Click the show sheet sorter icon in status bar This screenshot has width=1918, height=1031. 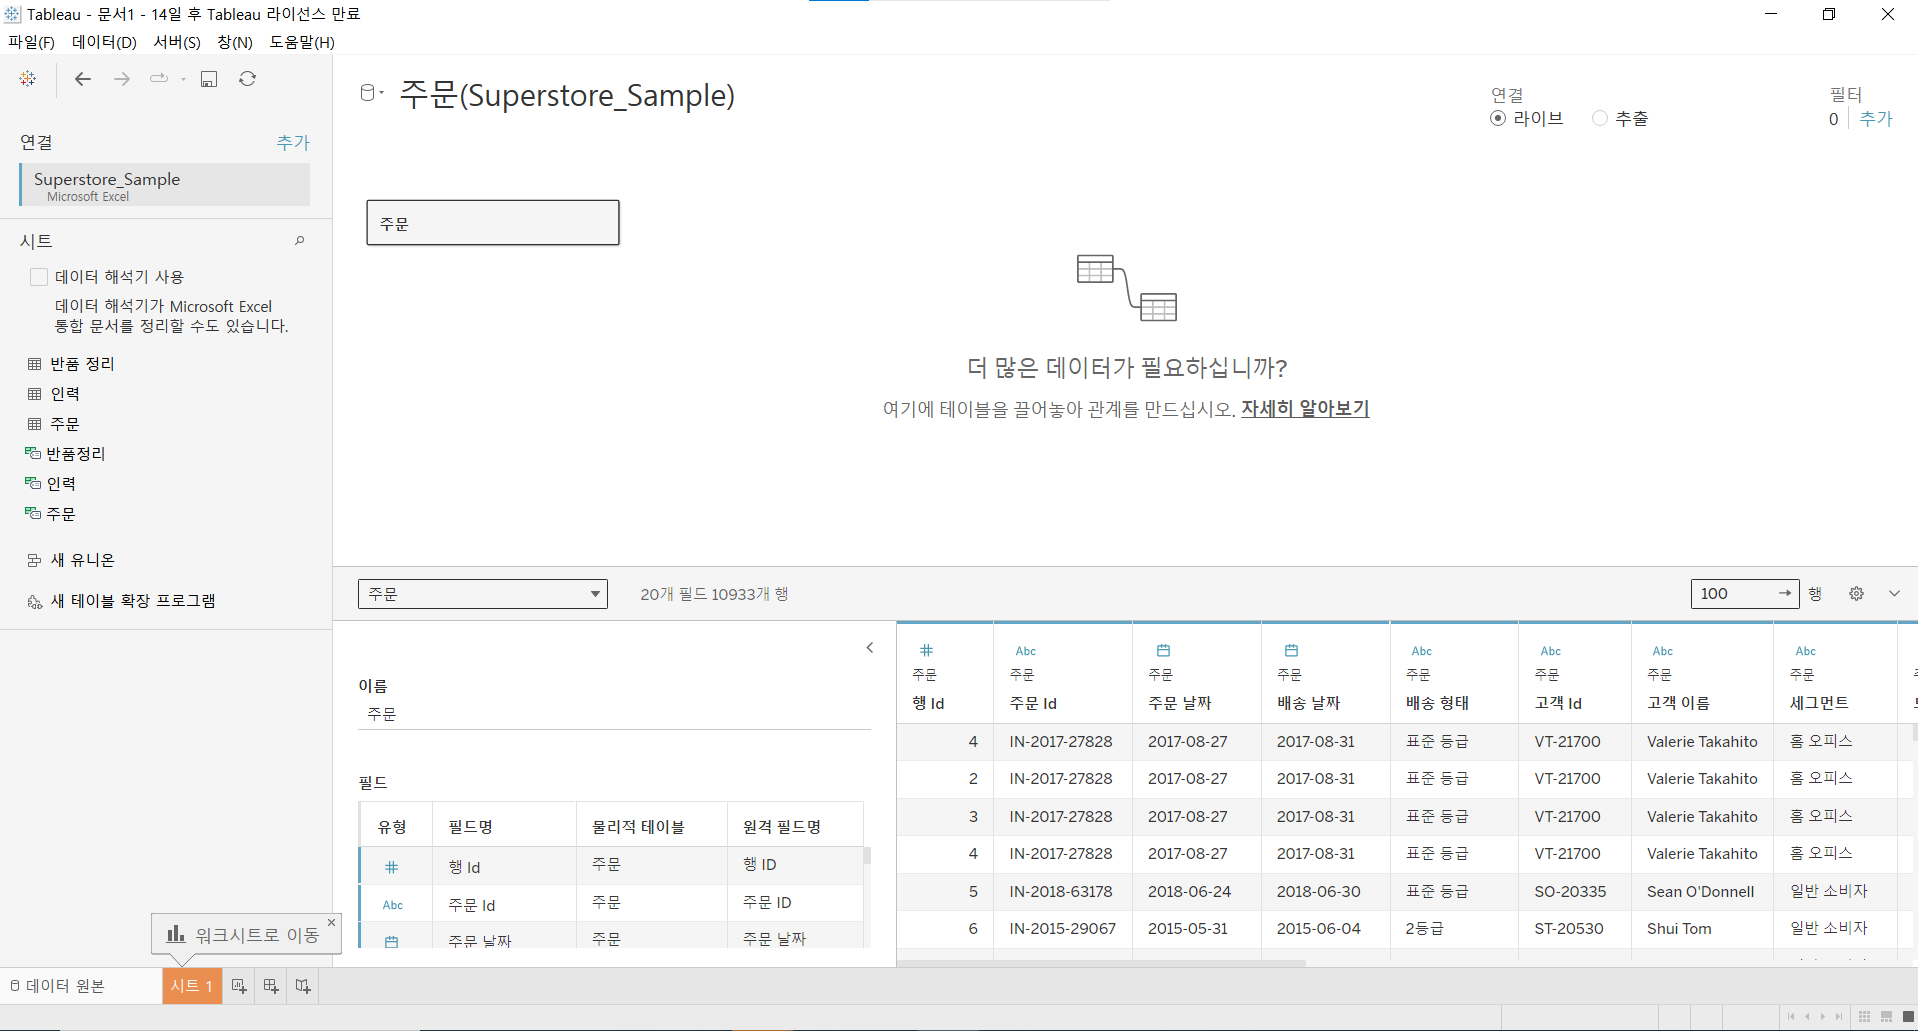[x=1864, y=1017]
